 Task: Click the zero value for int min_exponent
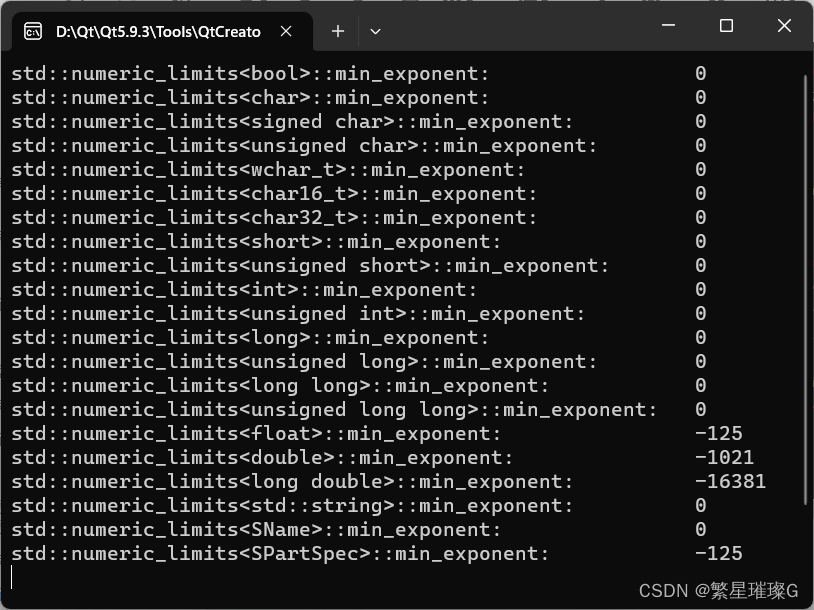[699, 289]
